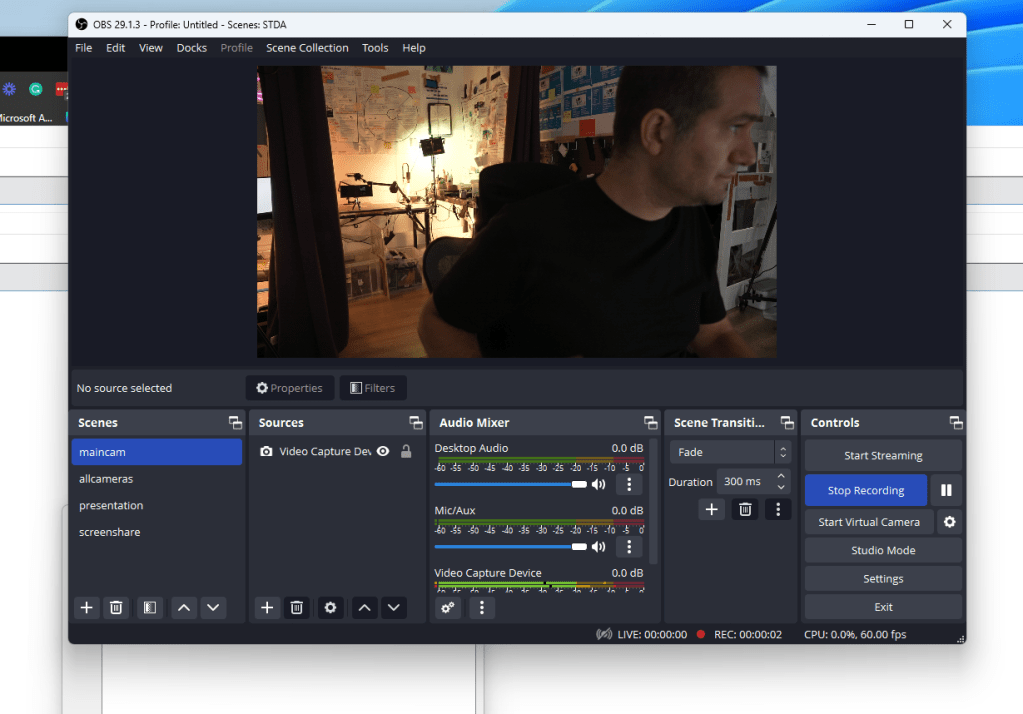This screenshot has height=714, width=1023.
Task: Move scene up arrow in Scenes
Action: tap(184, 608)
